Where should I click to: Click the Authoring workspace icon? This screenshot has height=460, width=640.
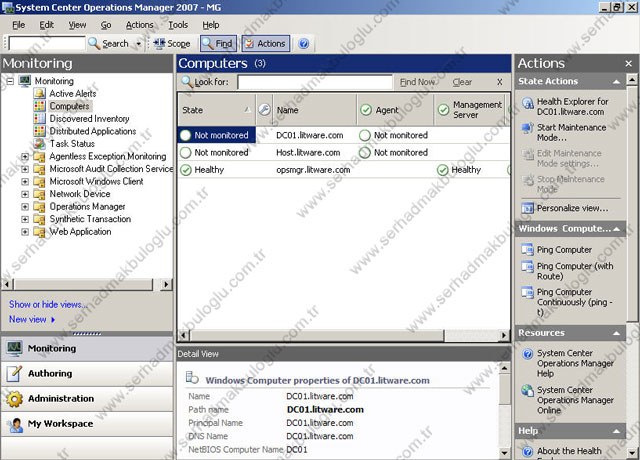tap(14, 373)
